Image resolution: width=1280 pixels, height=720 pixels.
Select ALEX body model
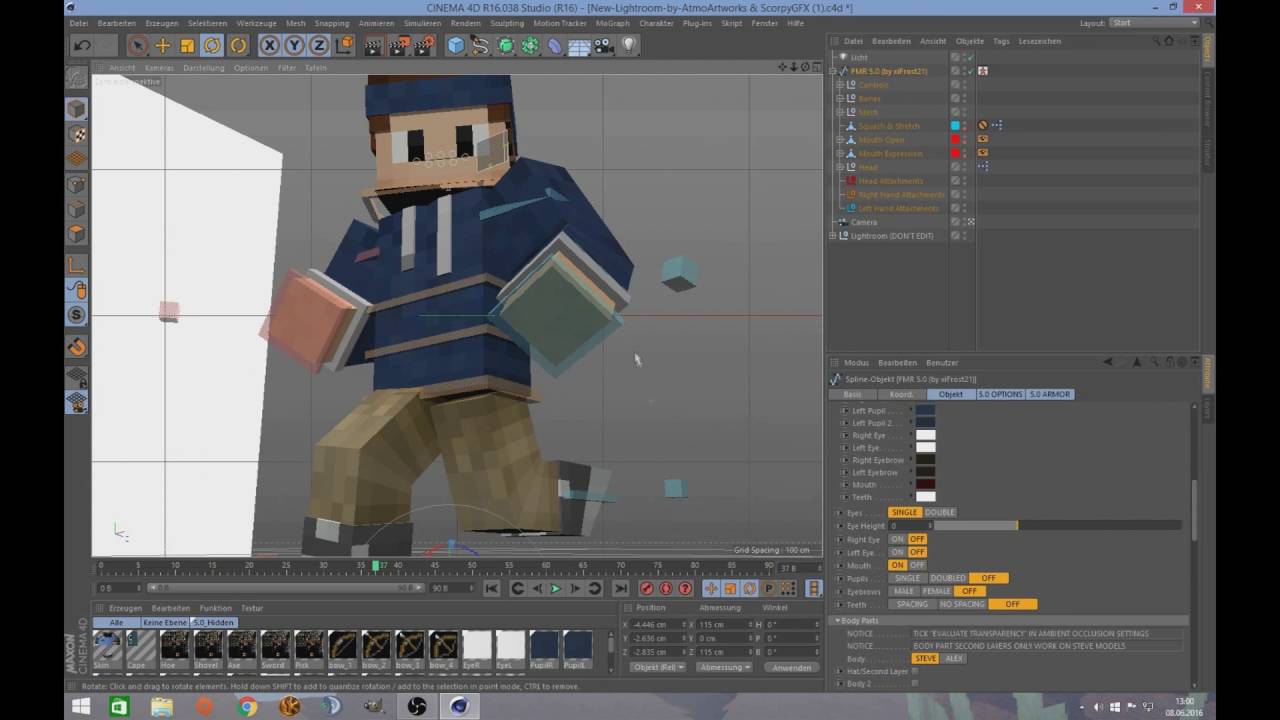[954, 659]
